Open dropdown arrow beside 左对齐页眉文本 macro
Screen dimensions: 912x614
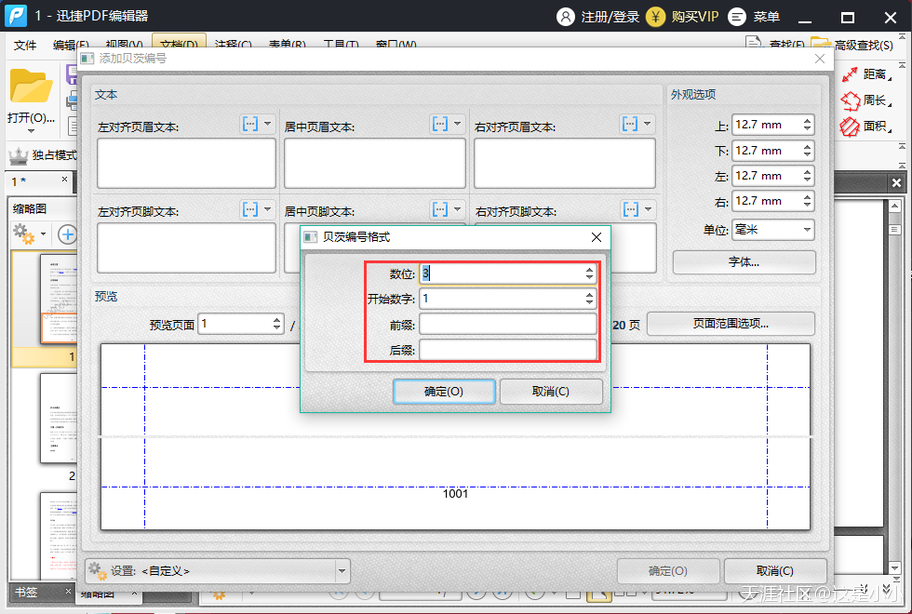[268, 124]
